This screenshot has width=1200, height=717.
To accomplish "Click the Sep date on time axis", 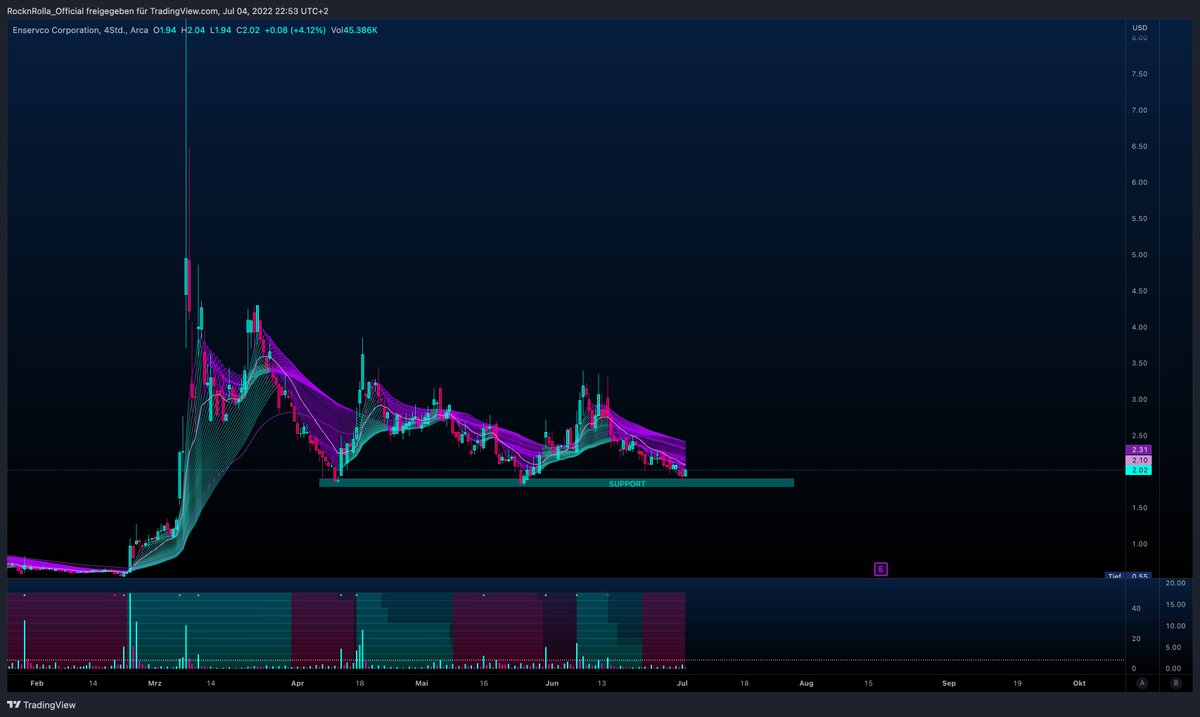I will [949, 682].
